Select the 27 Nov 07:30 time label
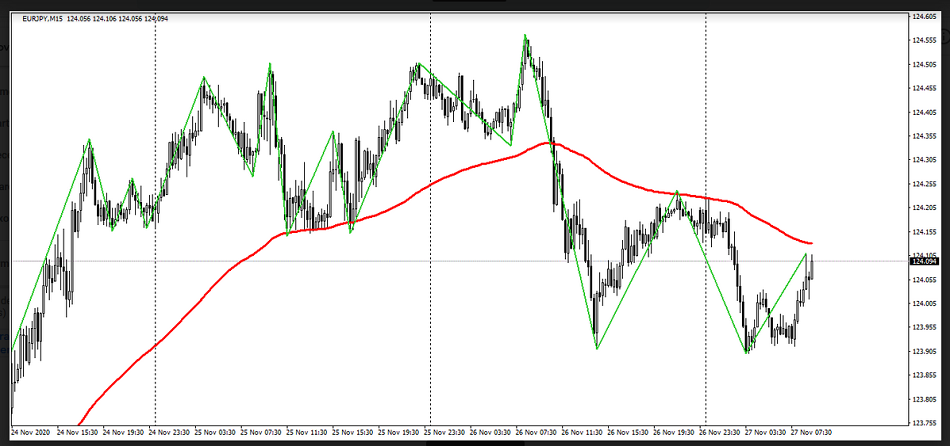The height and width of the screenshot is (446, 950). coord(812,435)
